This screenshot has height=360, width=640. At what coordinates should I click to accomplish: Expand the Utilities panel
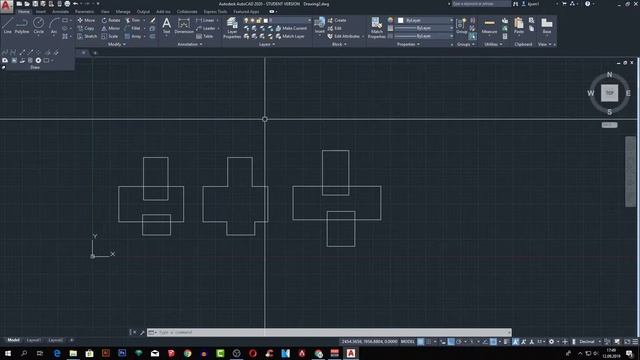click(493, 44)
